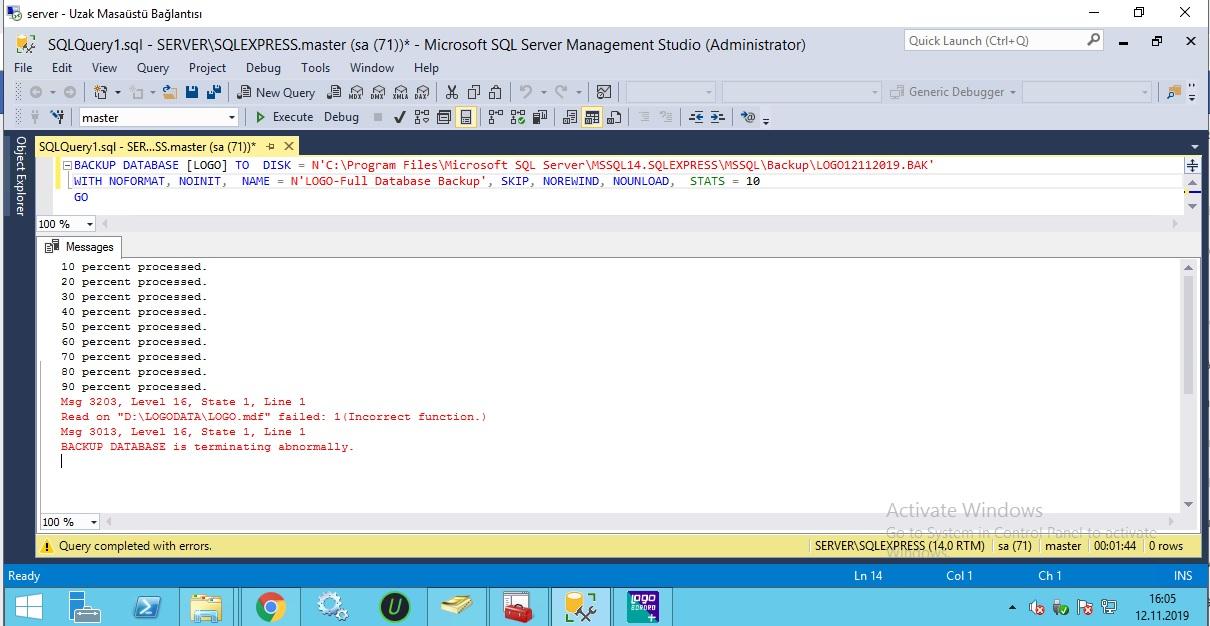1210x626 pixels.
Task: Click the activity monitor toolbar icon
Action: tap(603, 92)
